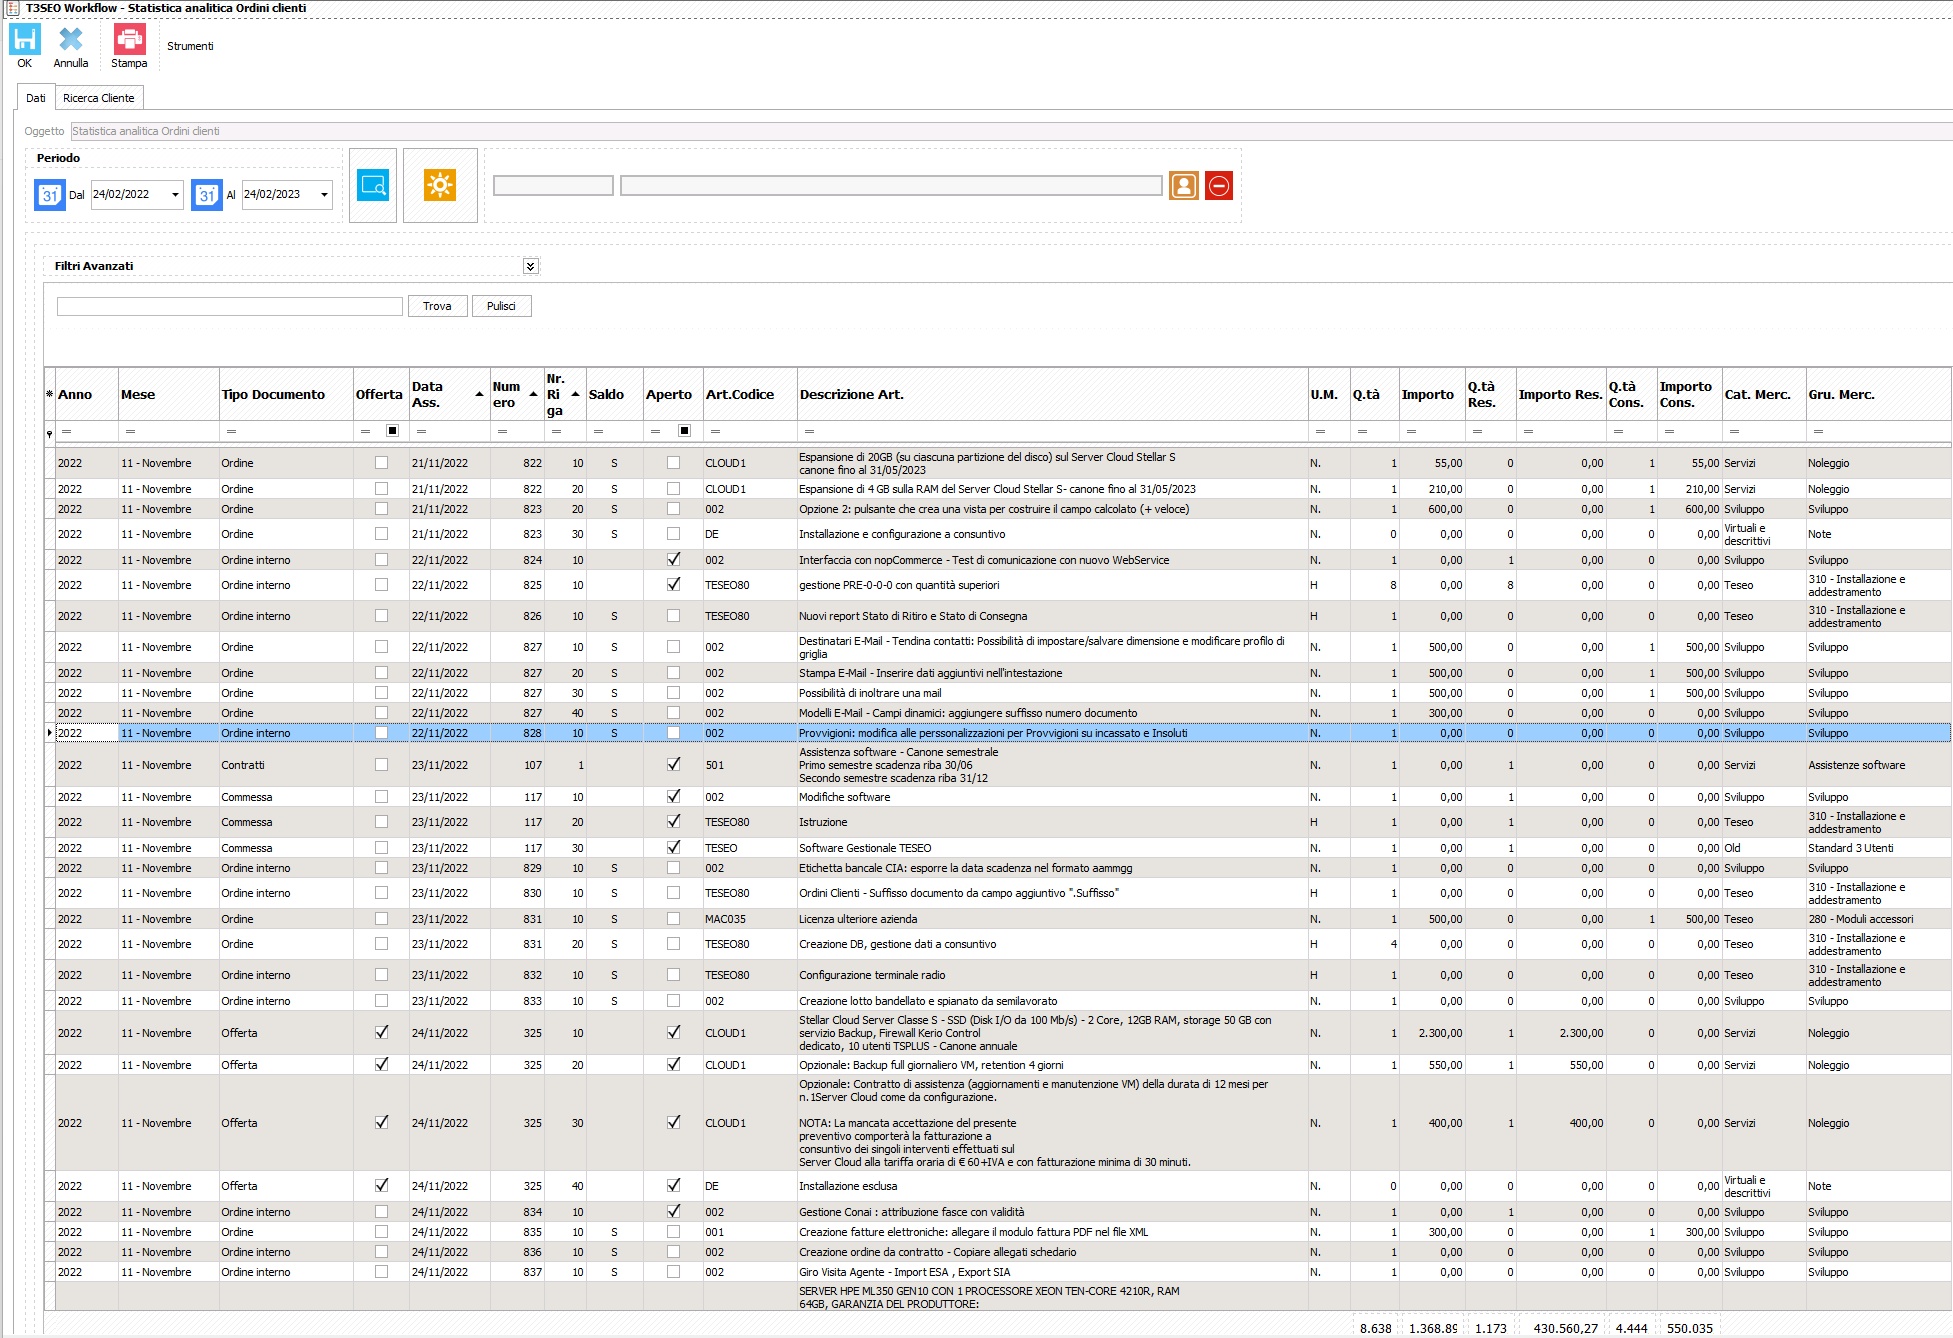Open Al date dropdown arrow
Image resolution: width=1953 pixels, height=1338 pixels.
point(324,195)
